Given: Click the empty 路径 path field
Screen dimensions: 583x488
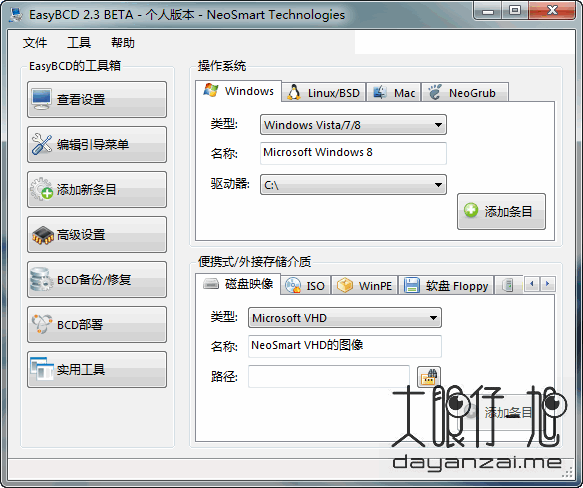Looking at the screenshot, I should tap(329, 376).
